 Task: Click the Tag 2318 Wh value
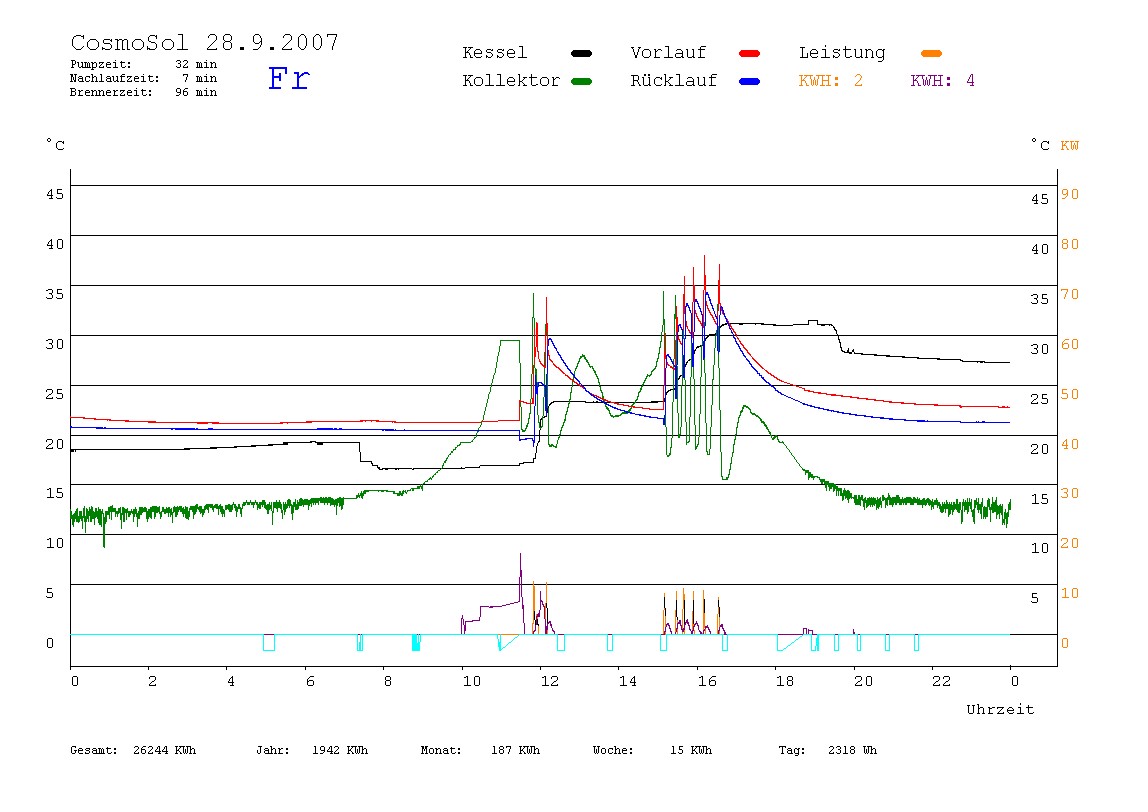point(852,750)
